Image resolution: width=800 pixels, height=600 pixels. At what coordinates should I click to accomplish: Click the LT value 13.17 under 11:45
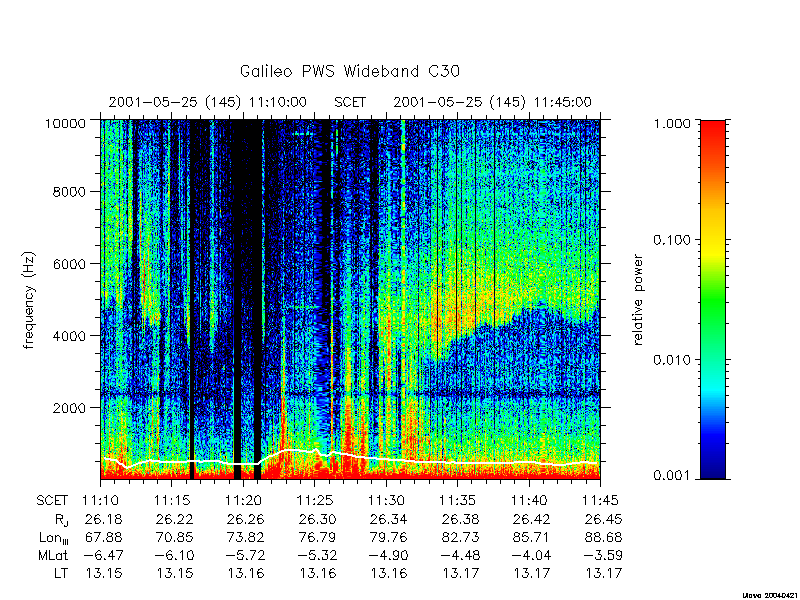point(604,573)
